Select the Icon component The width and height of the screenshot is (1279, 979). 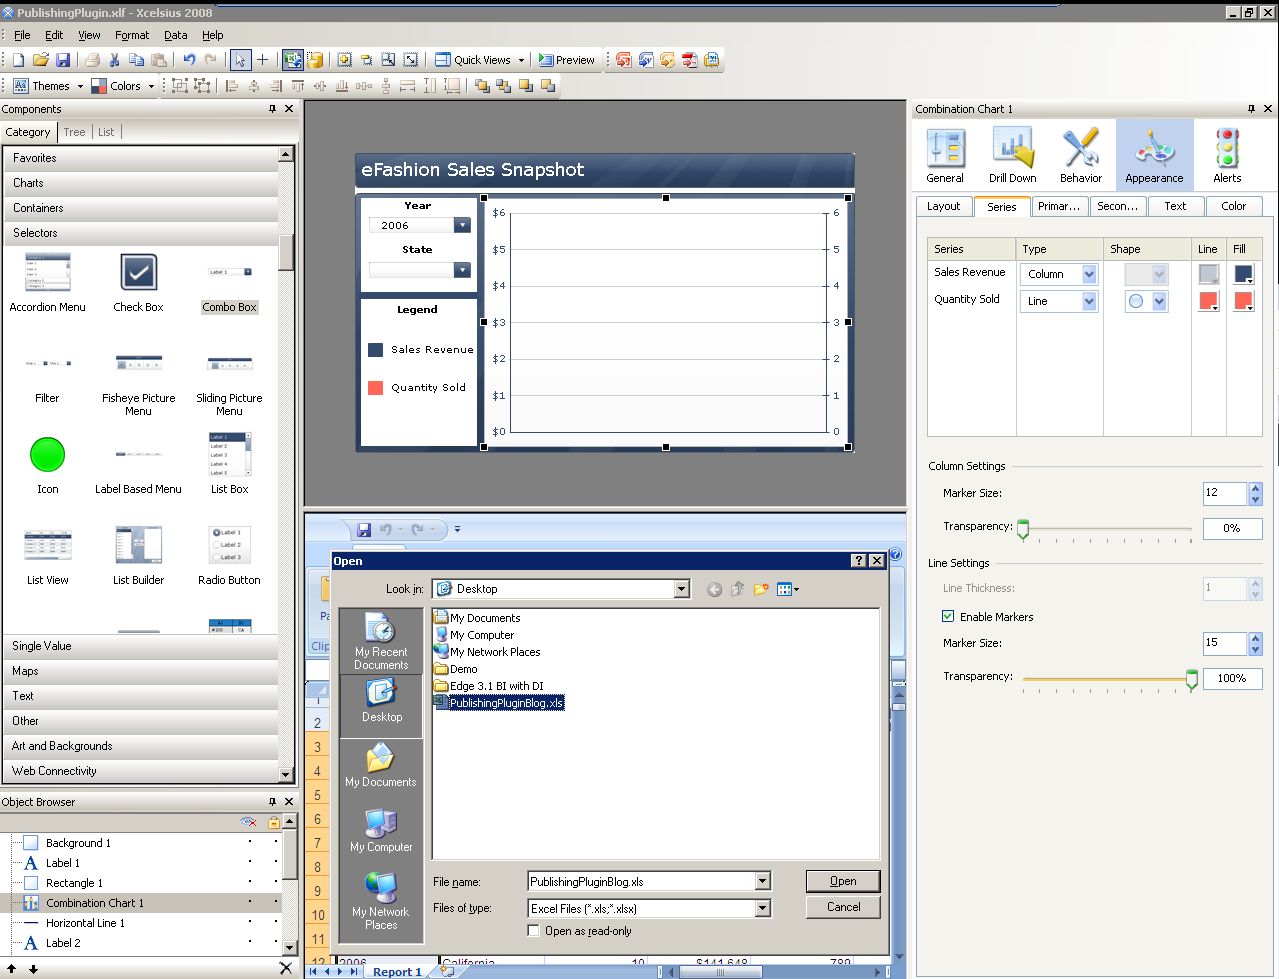coord(47,465)
